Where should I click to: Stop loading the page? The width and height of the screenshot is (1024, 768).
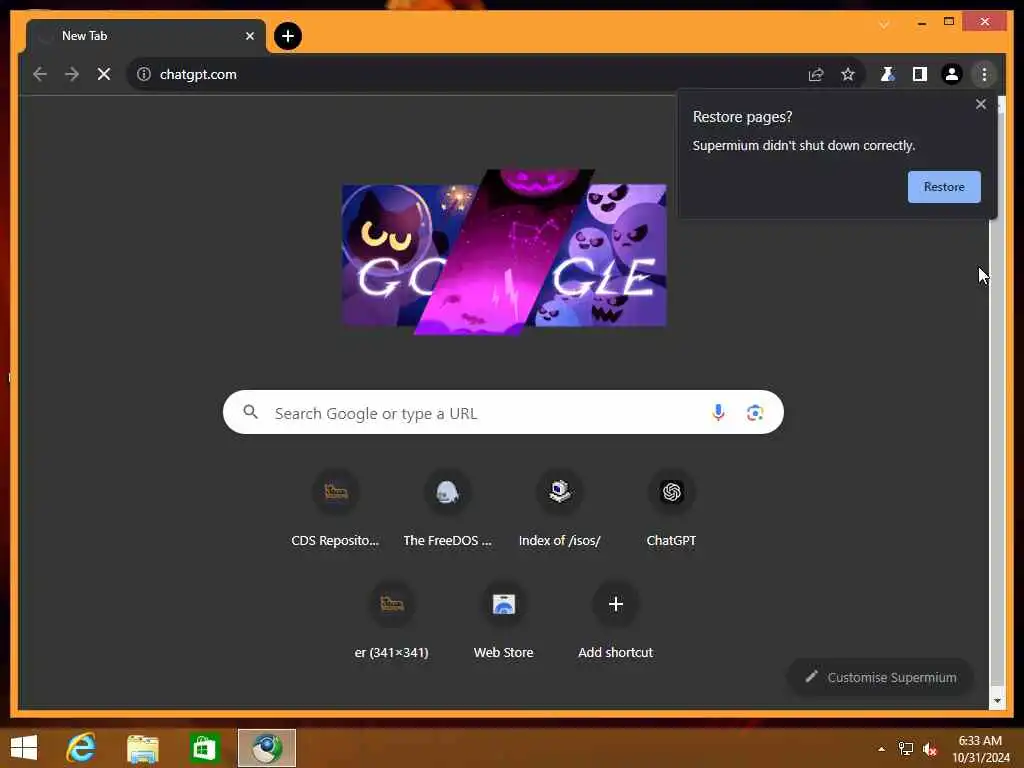point(103,74)
